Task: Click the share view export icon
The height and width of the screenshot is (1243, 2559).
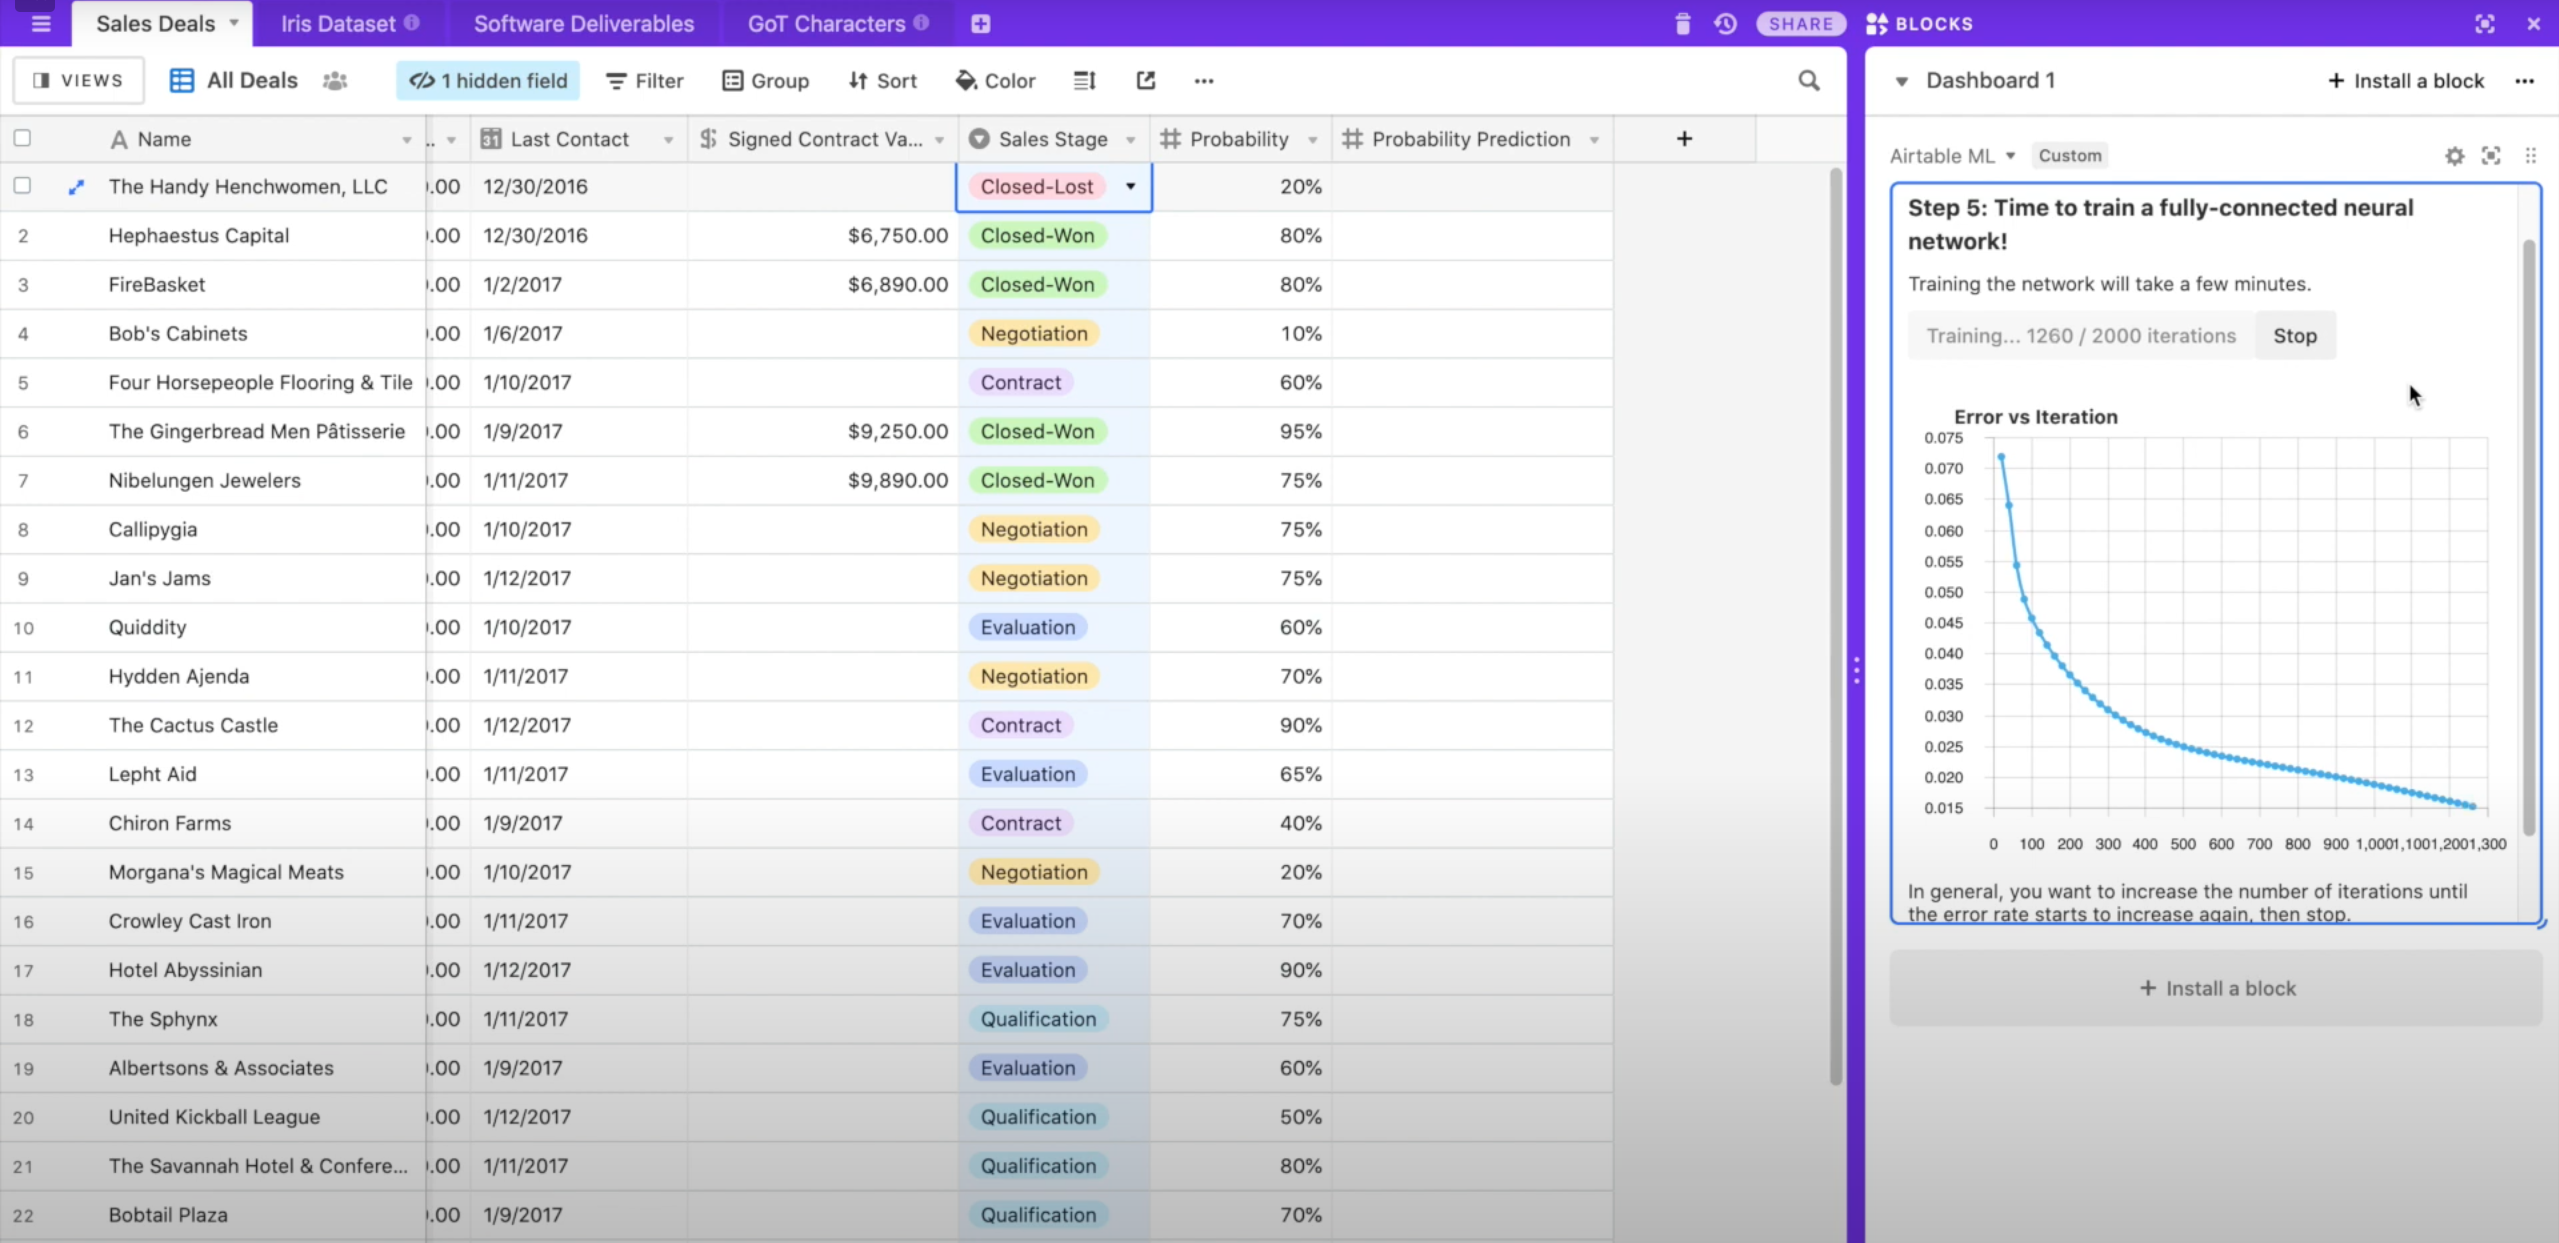Action: tap(1146, 81)
